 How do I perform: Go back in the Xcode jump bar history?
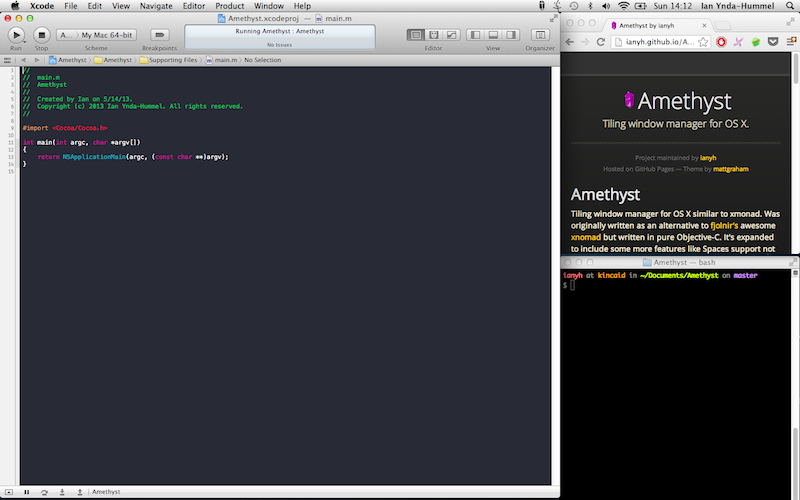23,60
